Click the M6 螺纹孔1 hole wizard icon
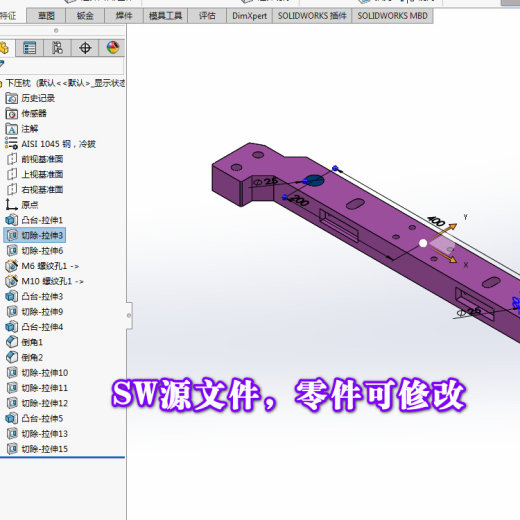520x520 pixels. tap(12, 266)
